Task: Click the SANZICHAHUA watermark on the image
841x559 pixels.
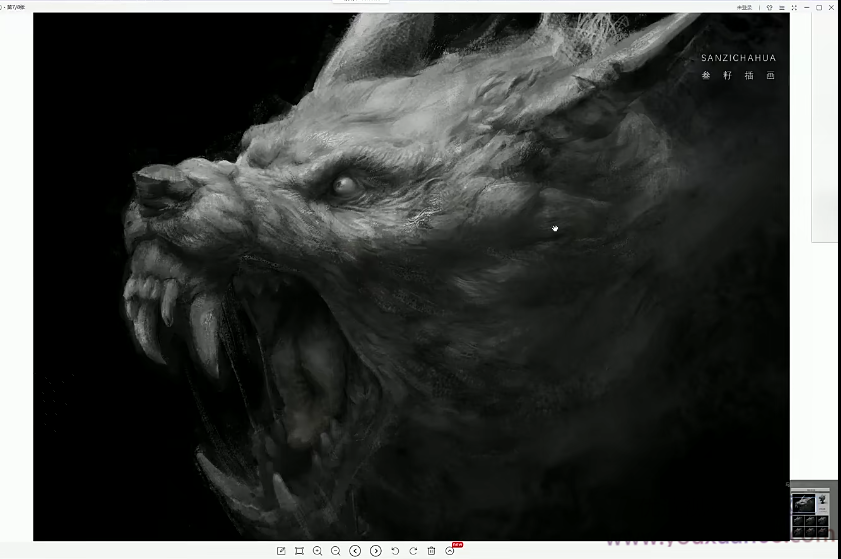Action: click(x=738, y=58)
